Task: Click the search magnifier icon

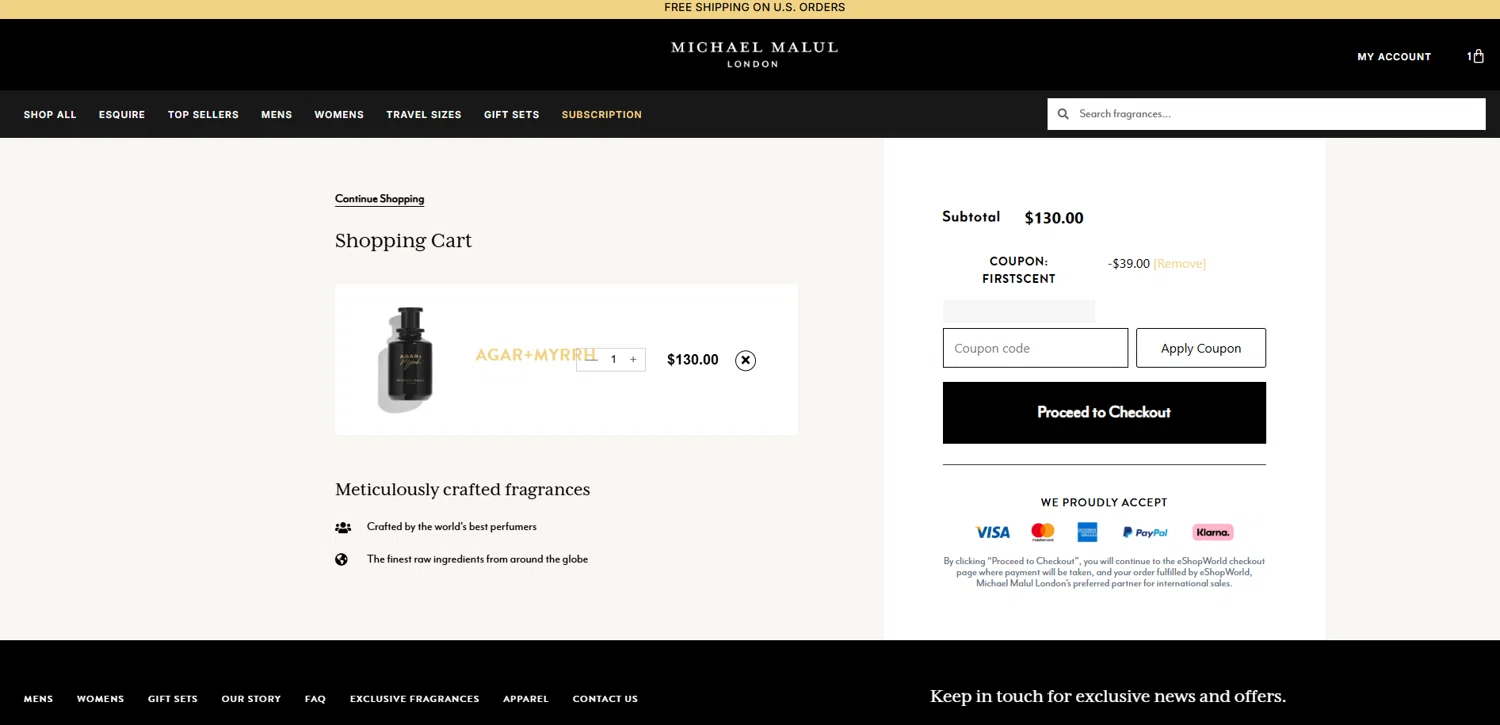Action: pos(1063,114)
